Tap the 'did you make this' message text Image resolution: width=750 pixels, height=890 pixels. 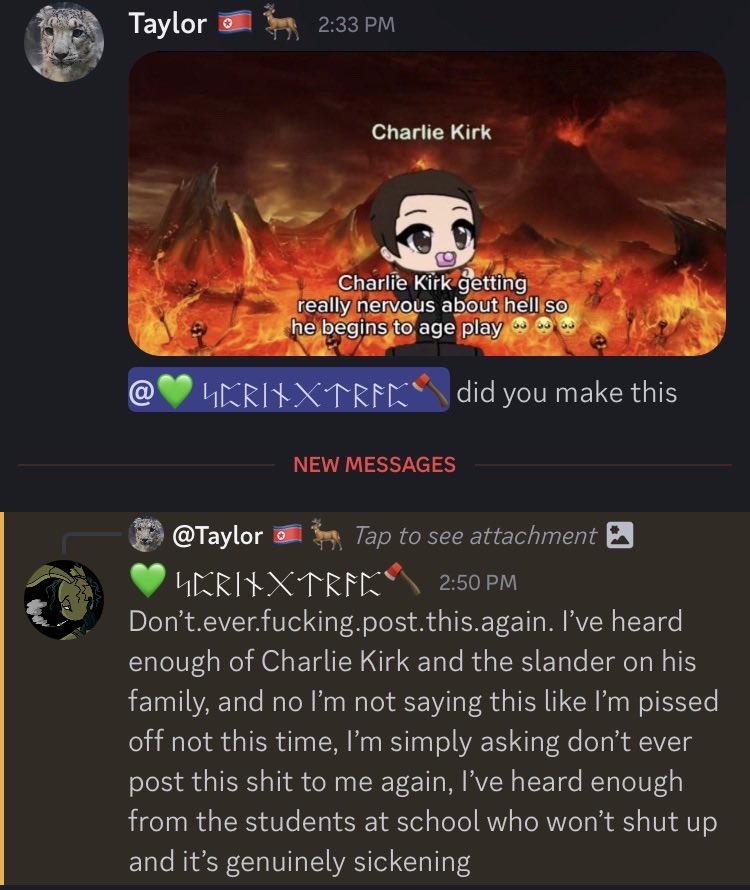[x=567, y=392]
